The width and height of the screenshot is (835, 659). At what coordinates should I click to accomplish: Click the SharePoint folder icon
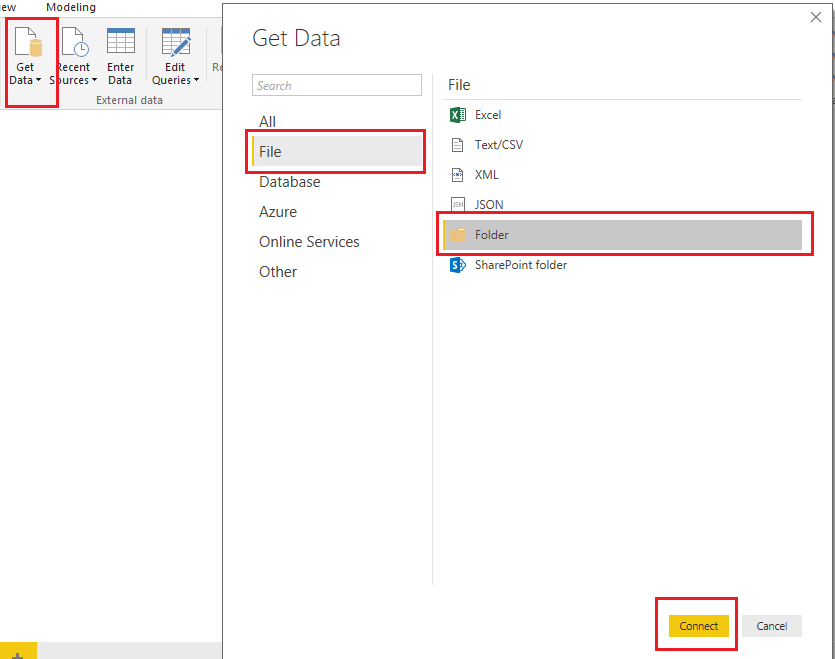457,265
